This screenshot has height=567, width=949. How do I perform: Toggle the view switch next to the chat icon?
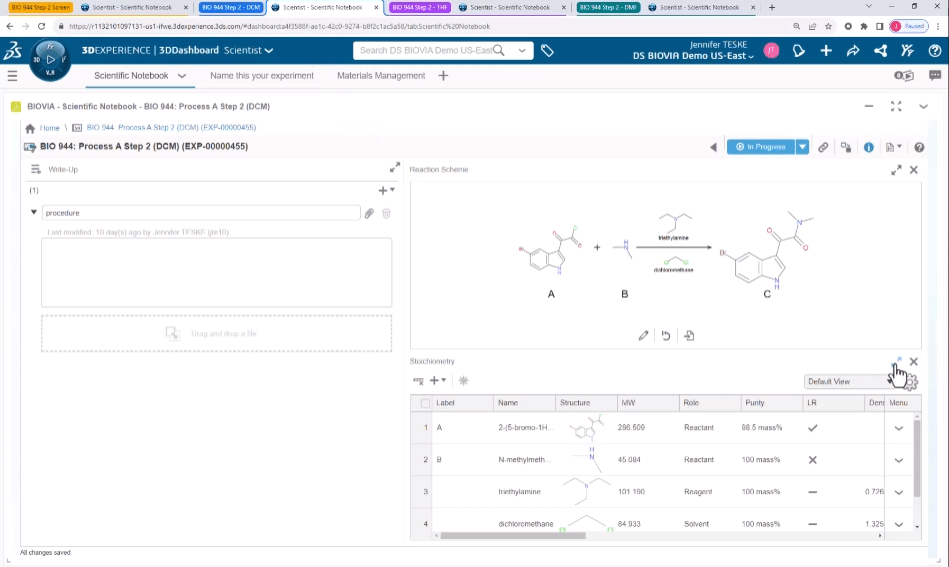click(904, 76)
